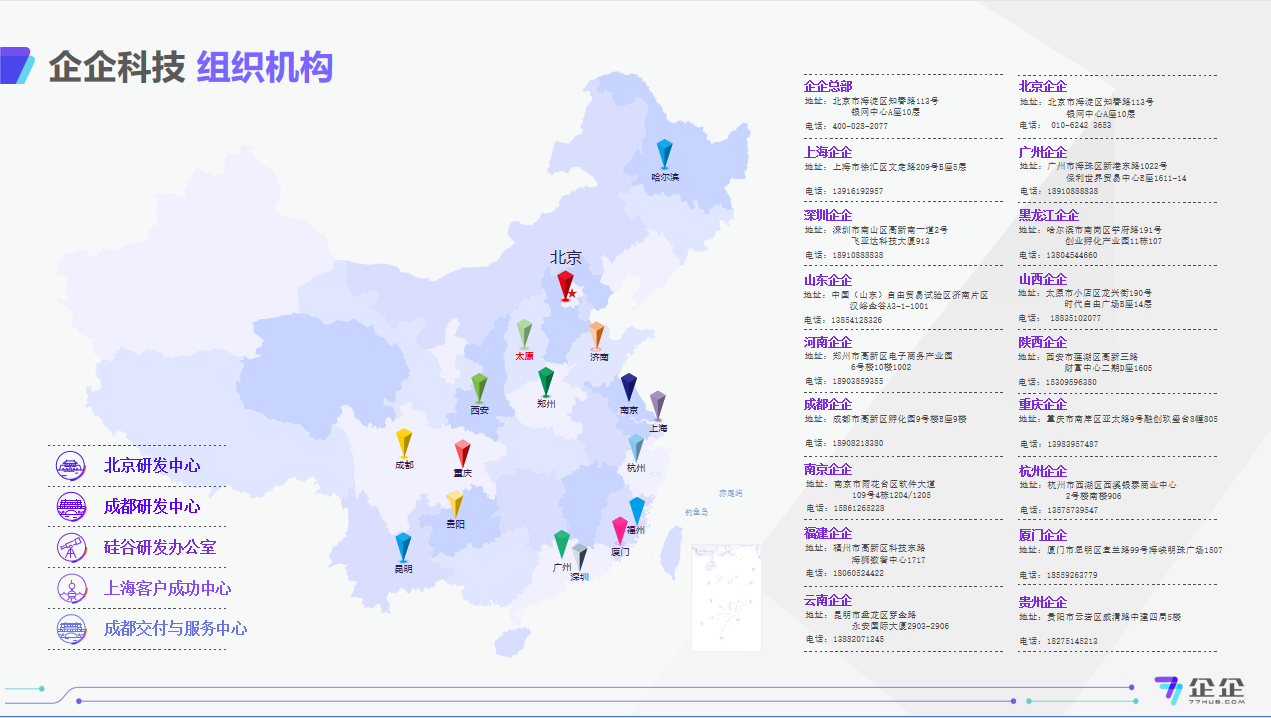Click the dark green Zhengzhou (郑州) pin

(546, 381)
